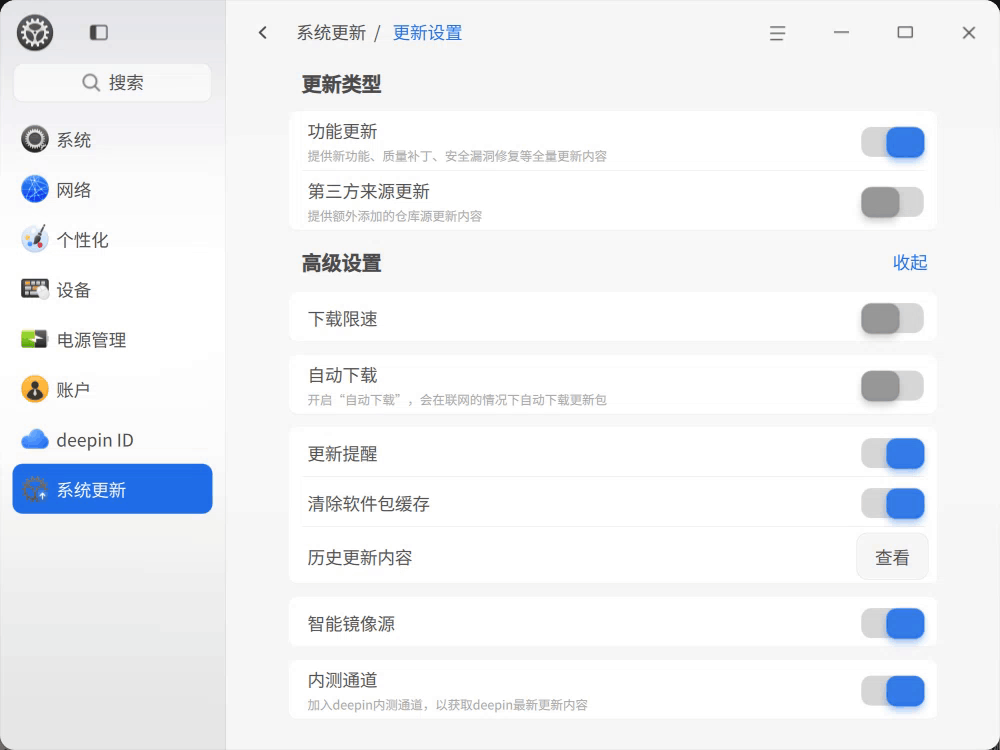Click the 设备 keyboard icon
This screenshot has height=750, width=1000.
[34, 290]
